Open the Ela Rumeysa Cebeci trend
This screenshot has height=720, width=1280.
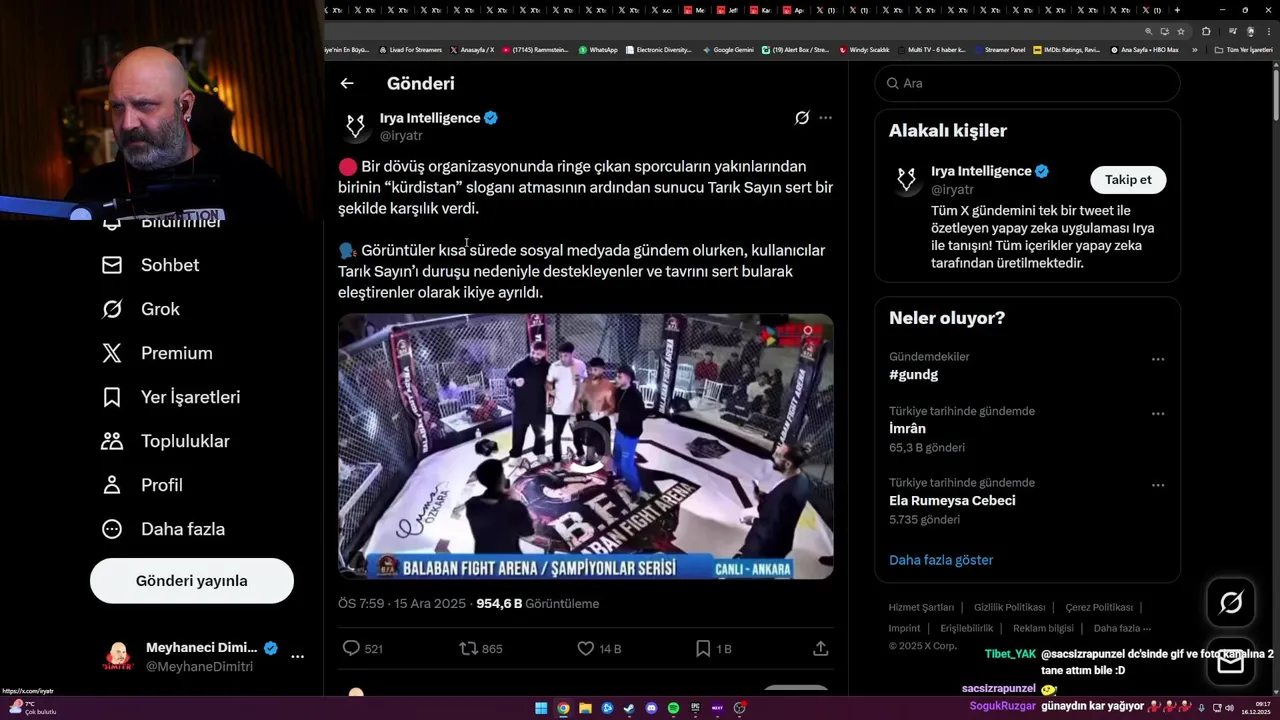pos(952,501)
